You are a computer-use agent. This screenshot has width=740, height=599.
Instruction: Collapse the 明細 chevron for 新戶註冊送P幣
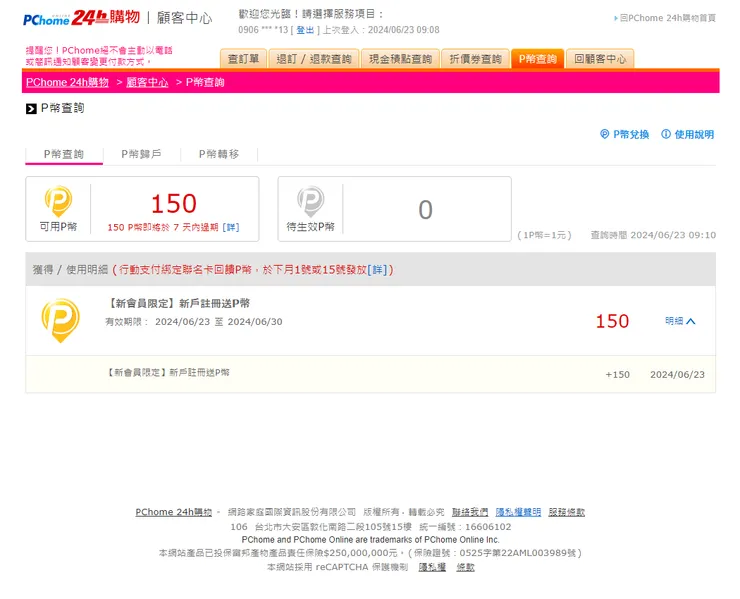click(691, 321)
